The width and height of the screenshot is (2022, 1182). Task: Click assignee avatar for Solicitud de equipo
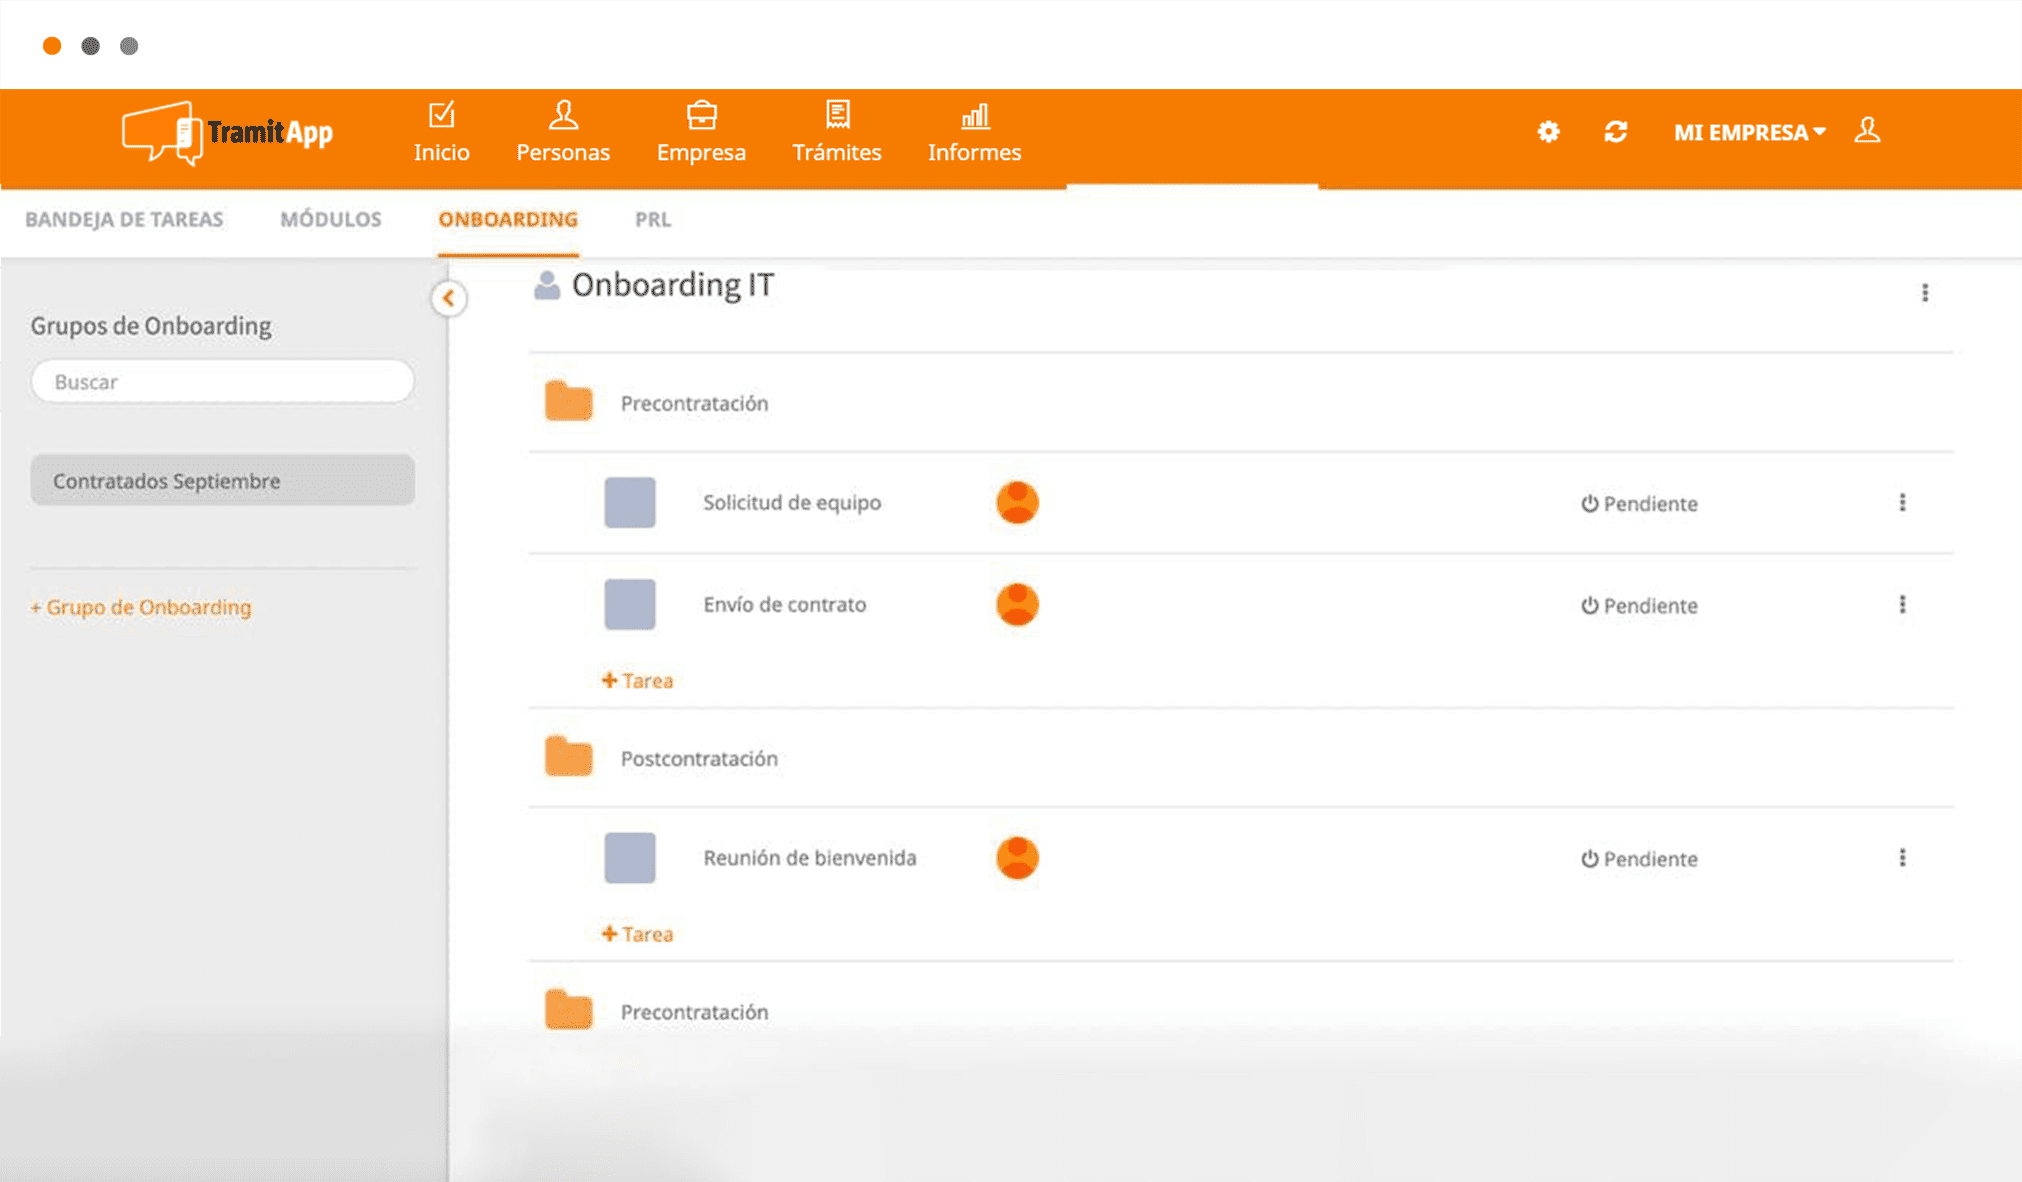(x=1017, y=502)
